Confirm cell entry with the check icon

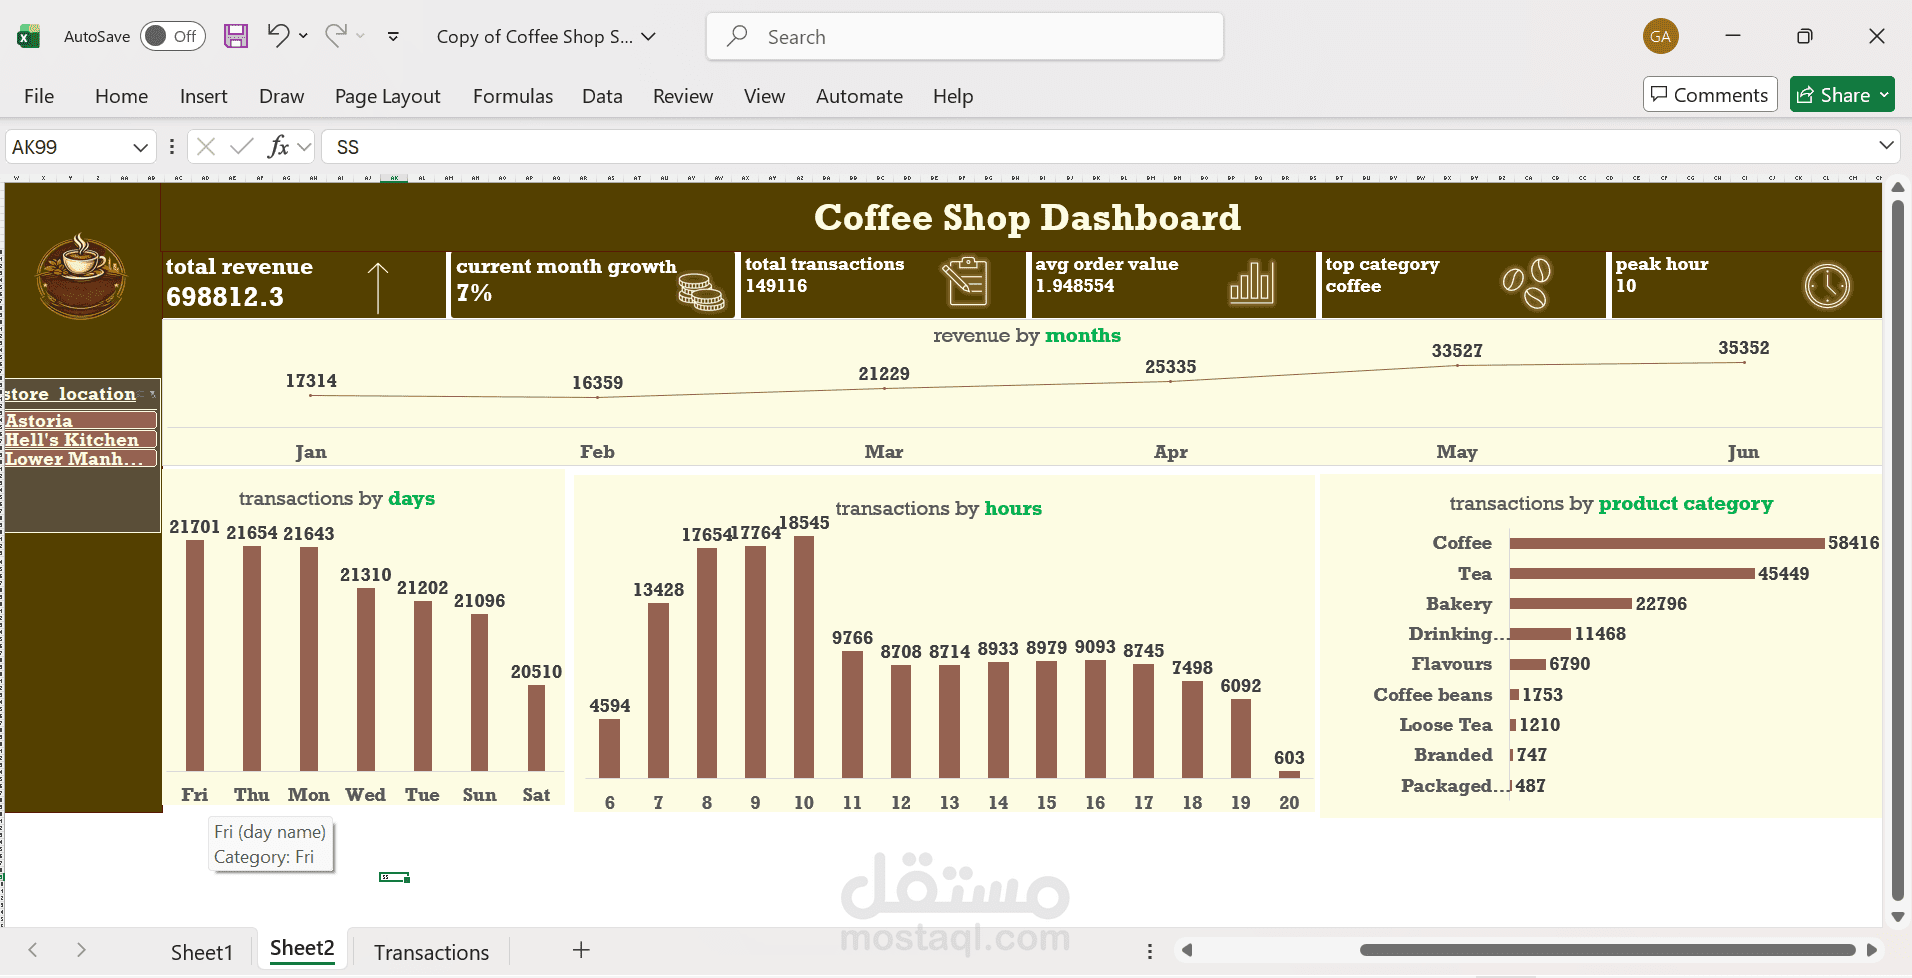[243, 147]
